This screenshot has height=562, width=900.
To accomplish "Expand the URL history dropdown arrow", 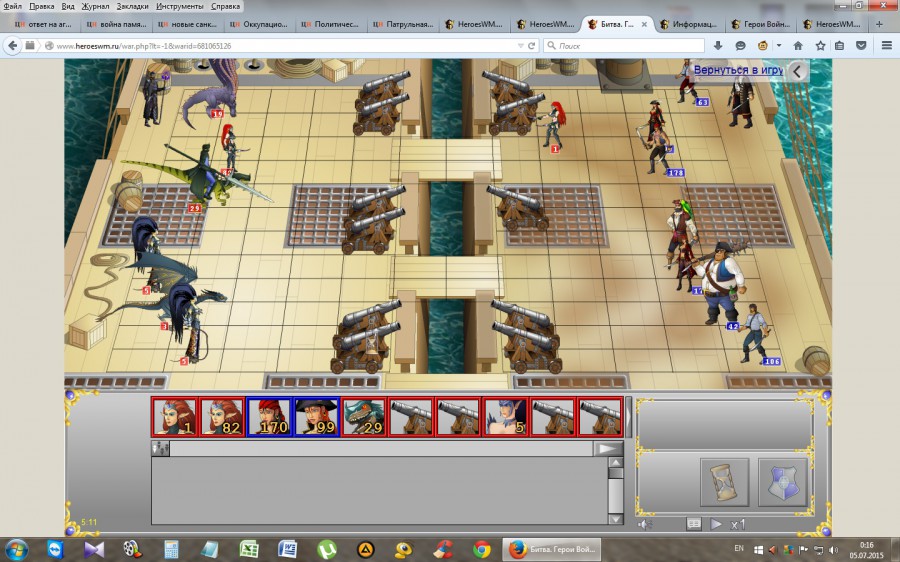I will pos(520,45).
